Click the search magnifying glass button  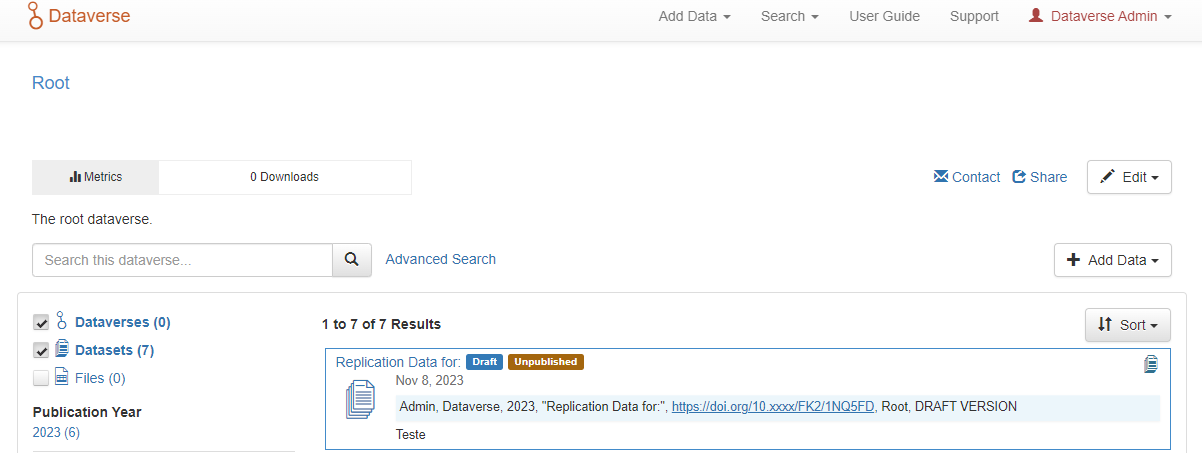[352, 260]
